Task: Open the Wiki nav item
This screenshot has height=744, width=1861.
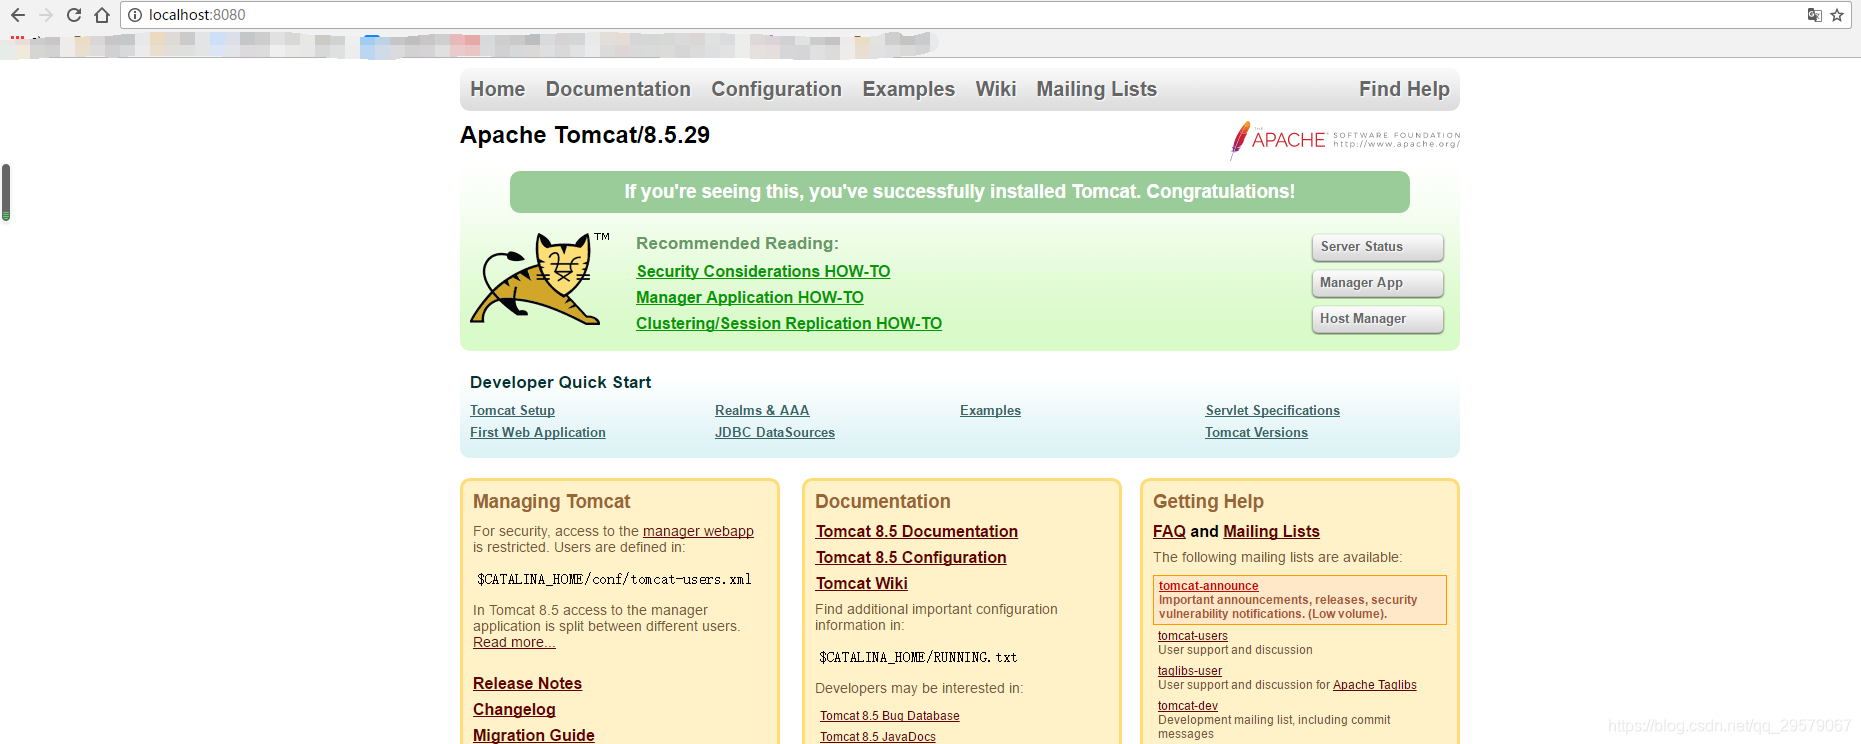Action: pyautogui.click(x=995, y=89)
